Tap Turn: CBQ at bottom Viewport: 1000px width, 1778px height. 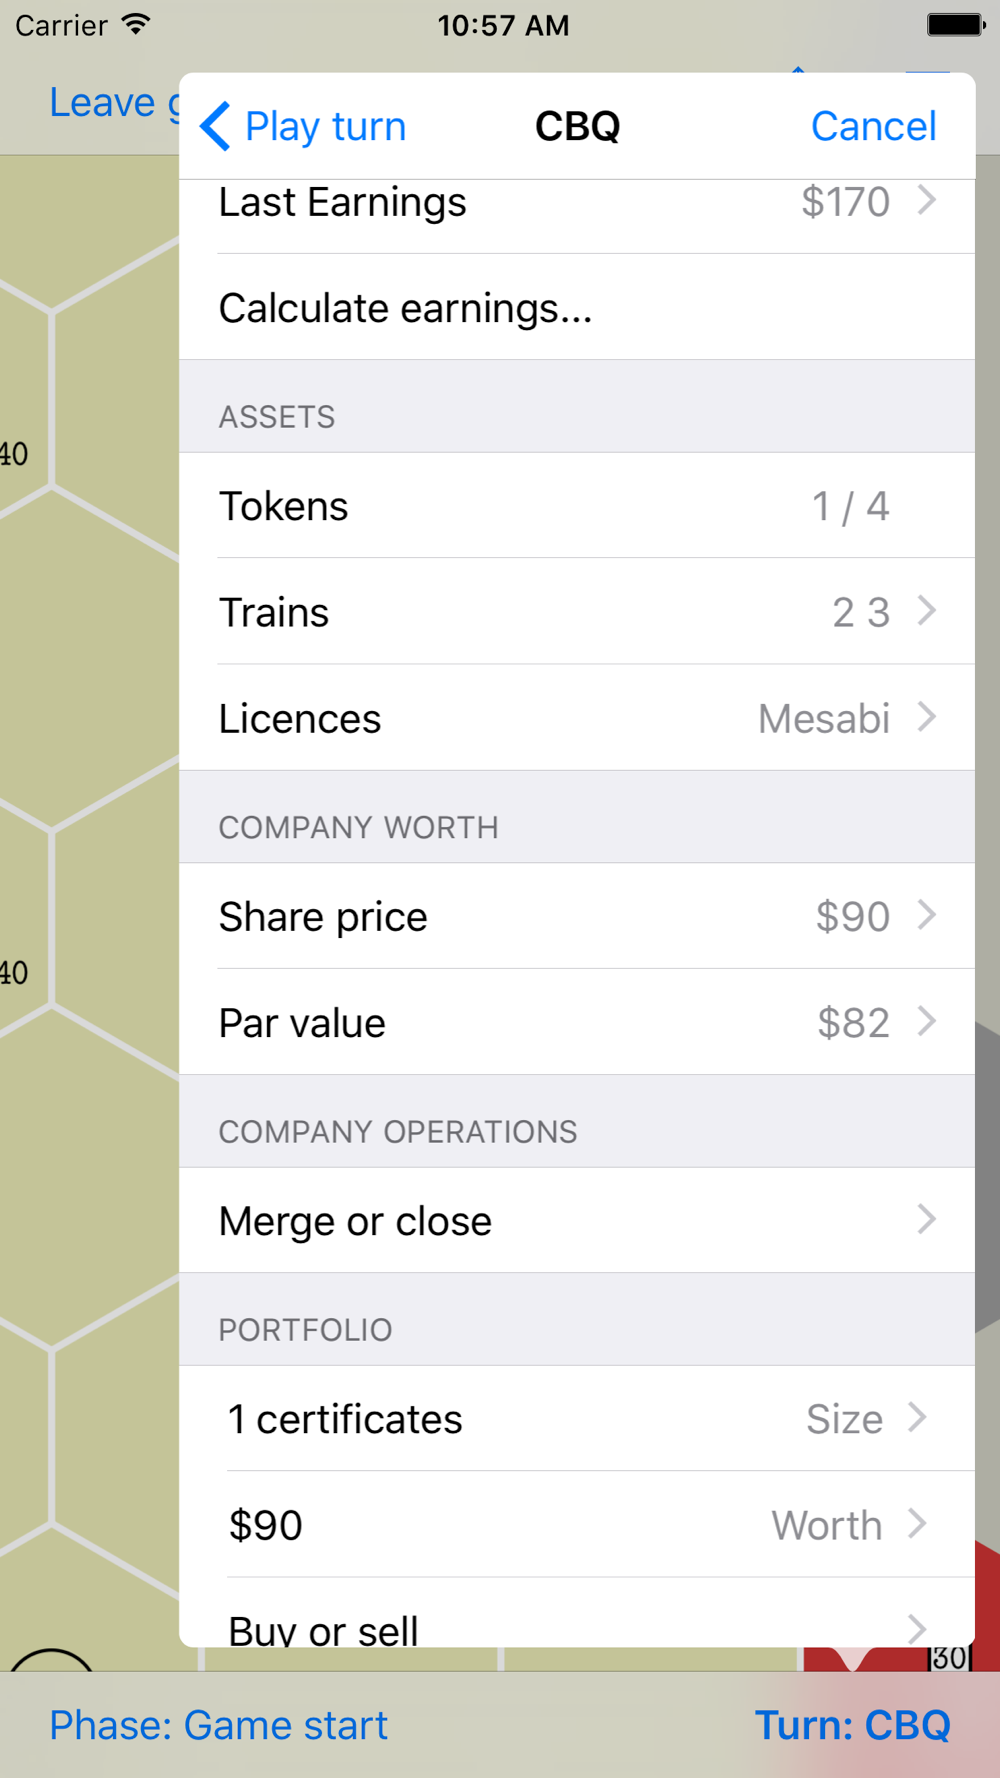point(852,1725)
